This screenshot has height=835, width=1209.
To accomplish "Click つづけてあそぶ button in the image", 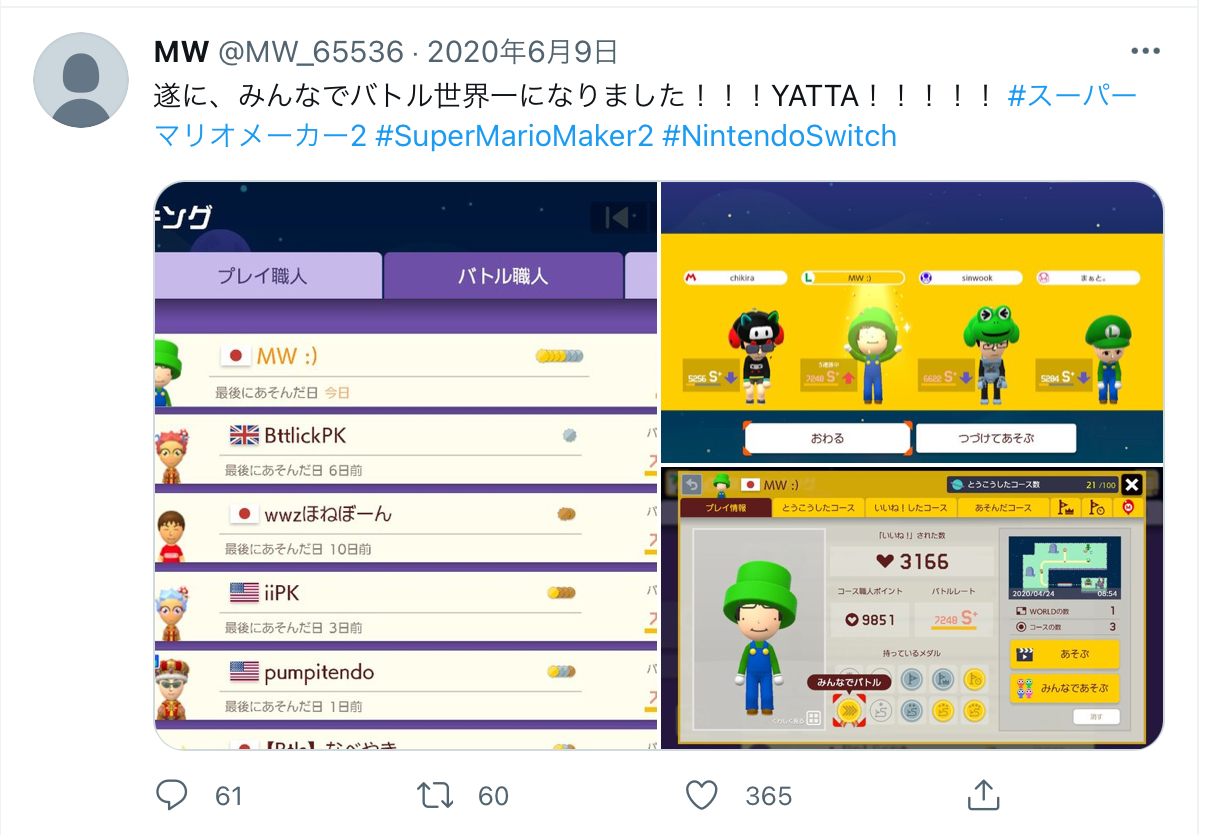I will (996, 438).
